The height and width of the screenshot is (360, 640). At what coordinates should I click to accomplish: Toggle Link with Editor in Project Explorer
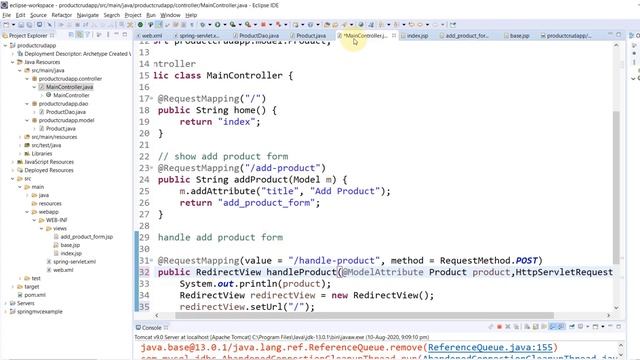80,35
